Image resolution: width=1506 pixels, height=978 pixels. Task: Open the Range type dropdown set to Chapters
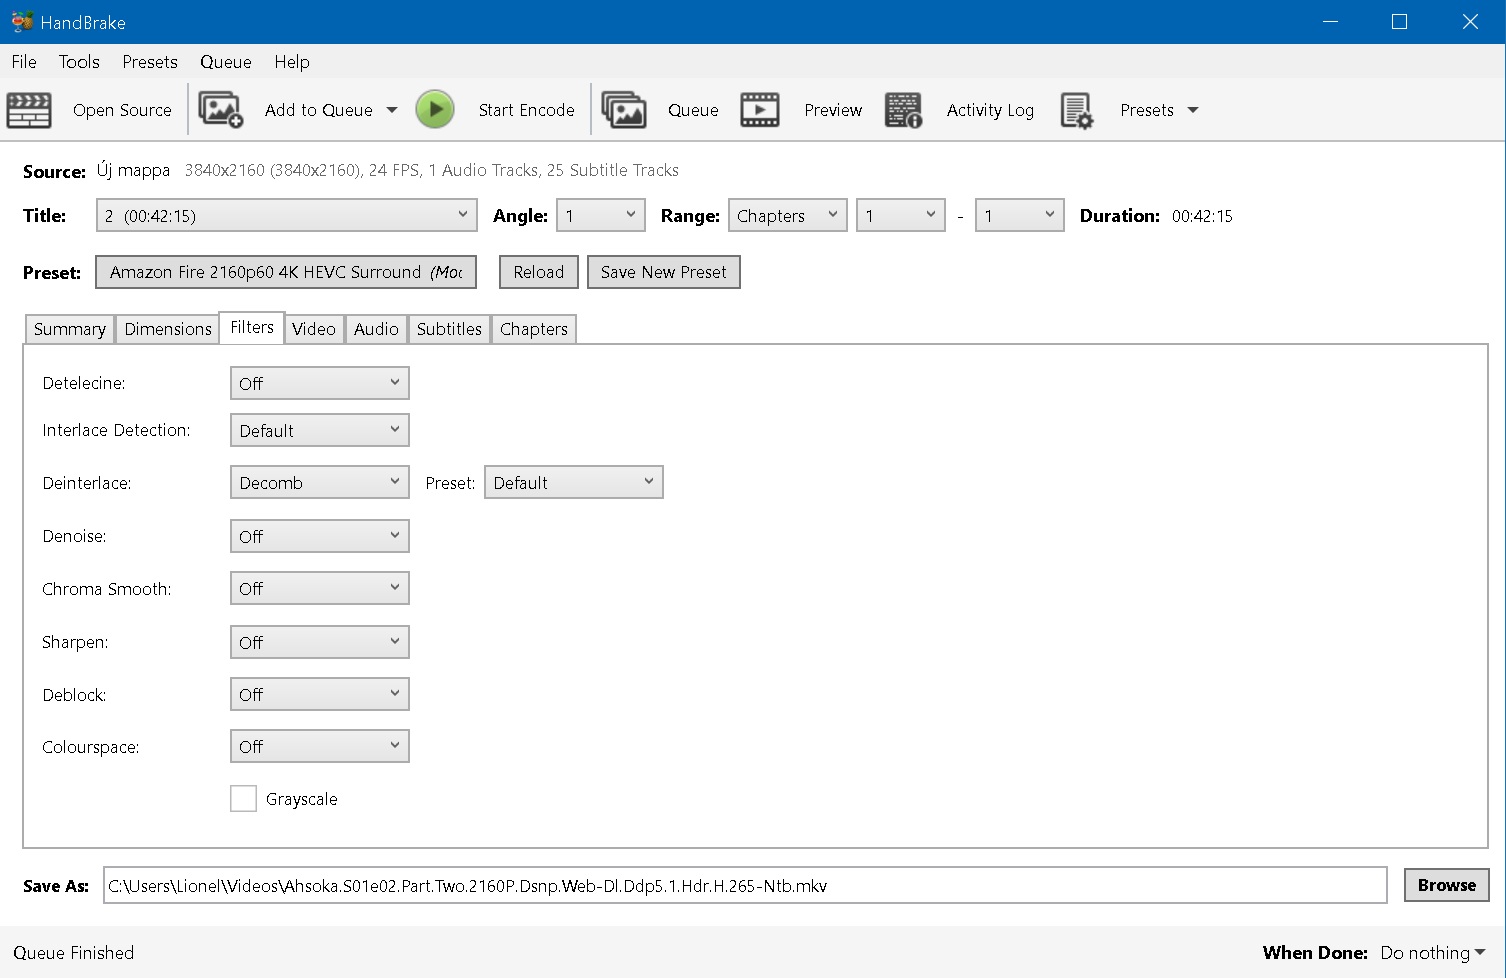pos(788,215)
